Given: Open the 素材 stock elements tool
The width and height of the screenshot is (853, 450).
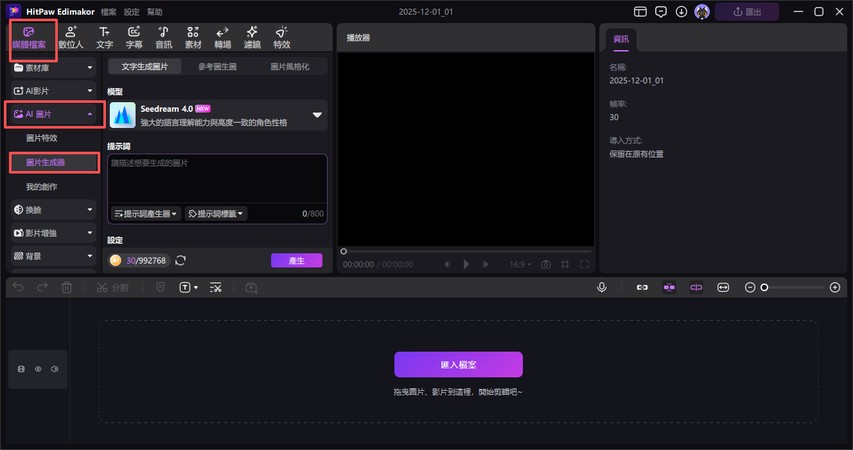Looking at the screenshot, I should click(x=193, y=38).
